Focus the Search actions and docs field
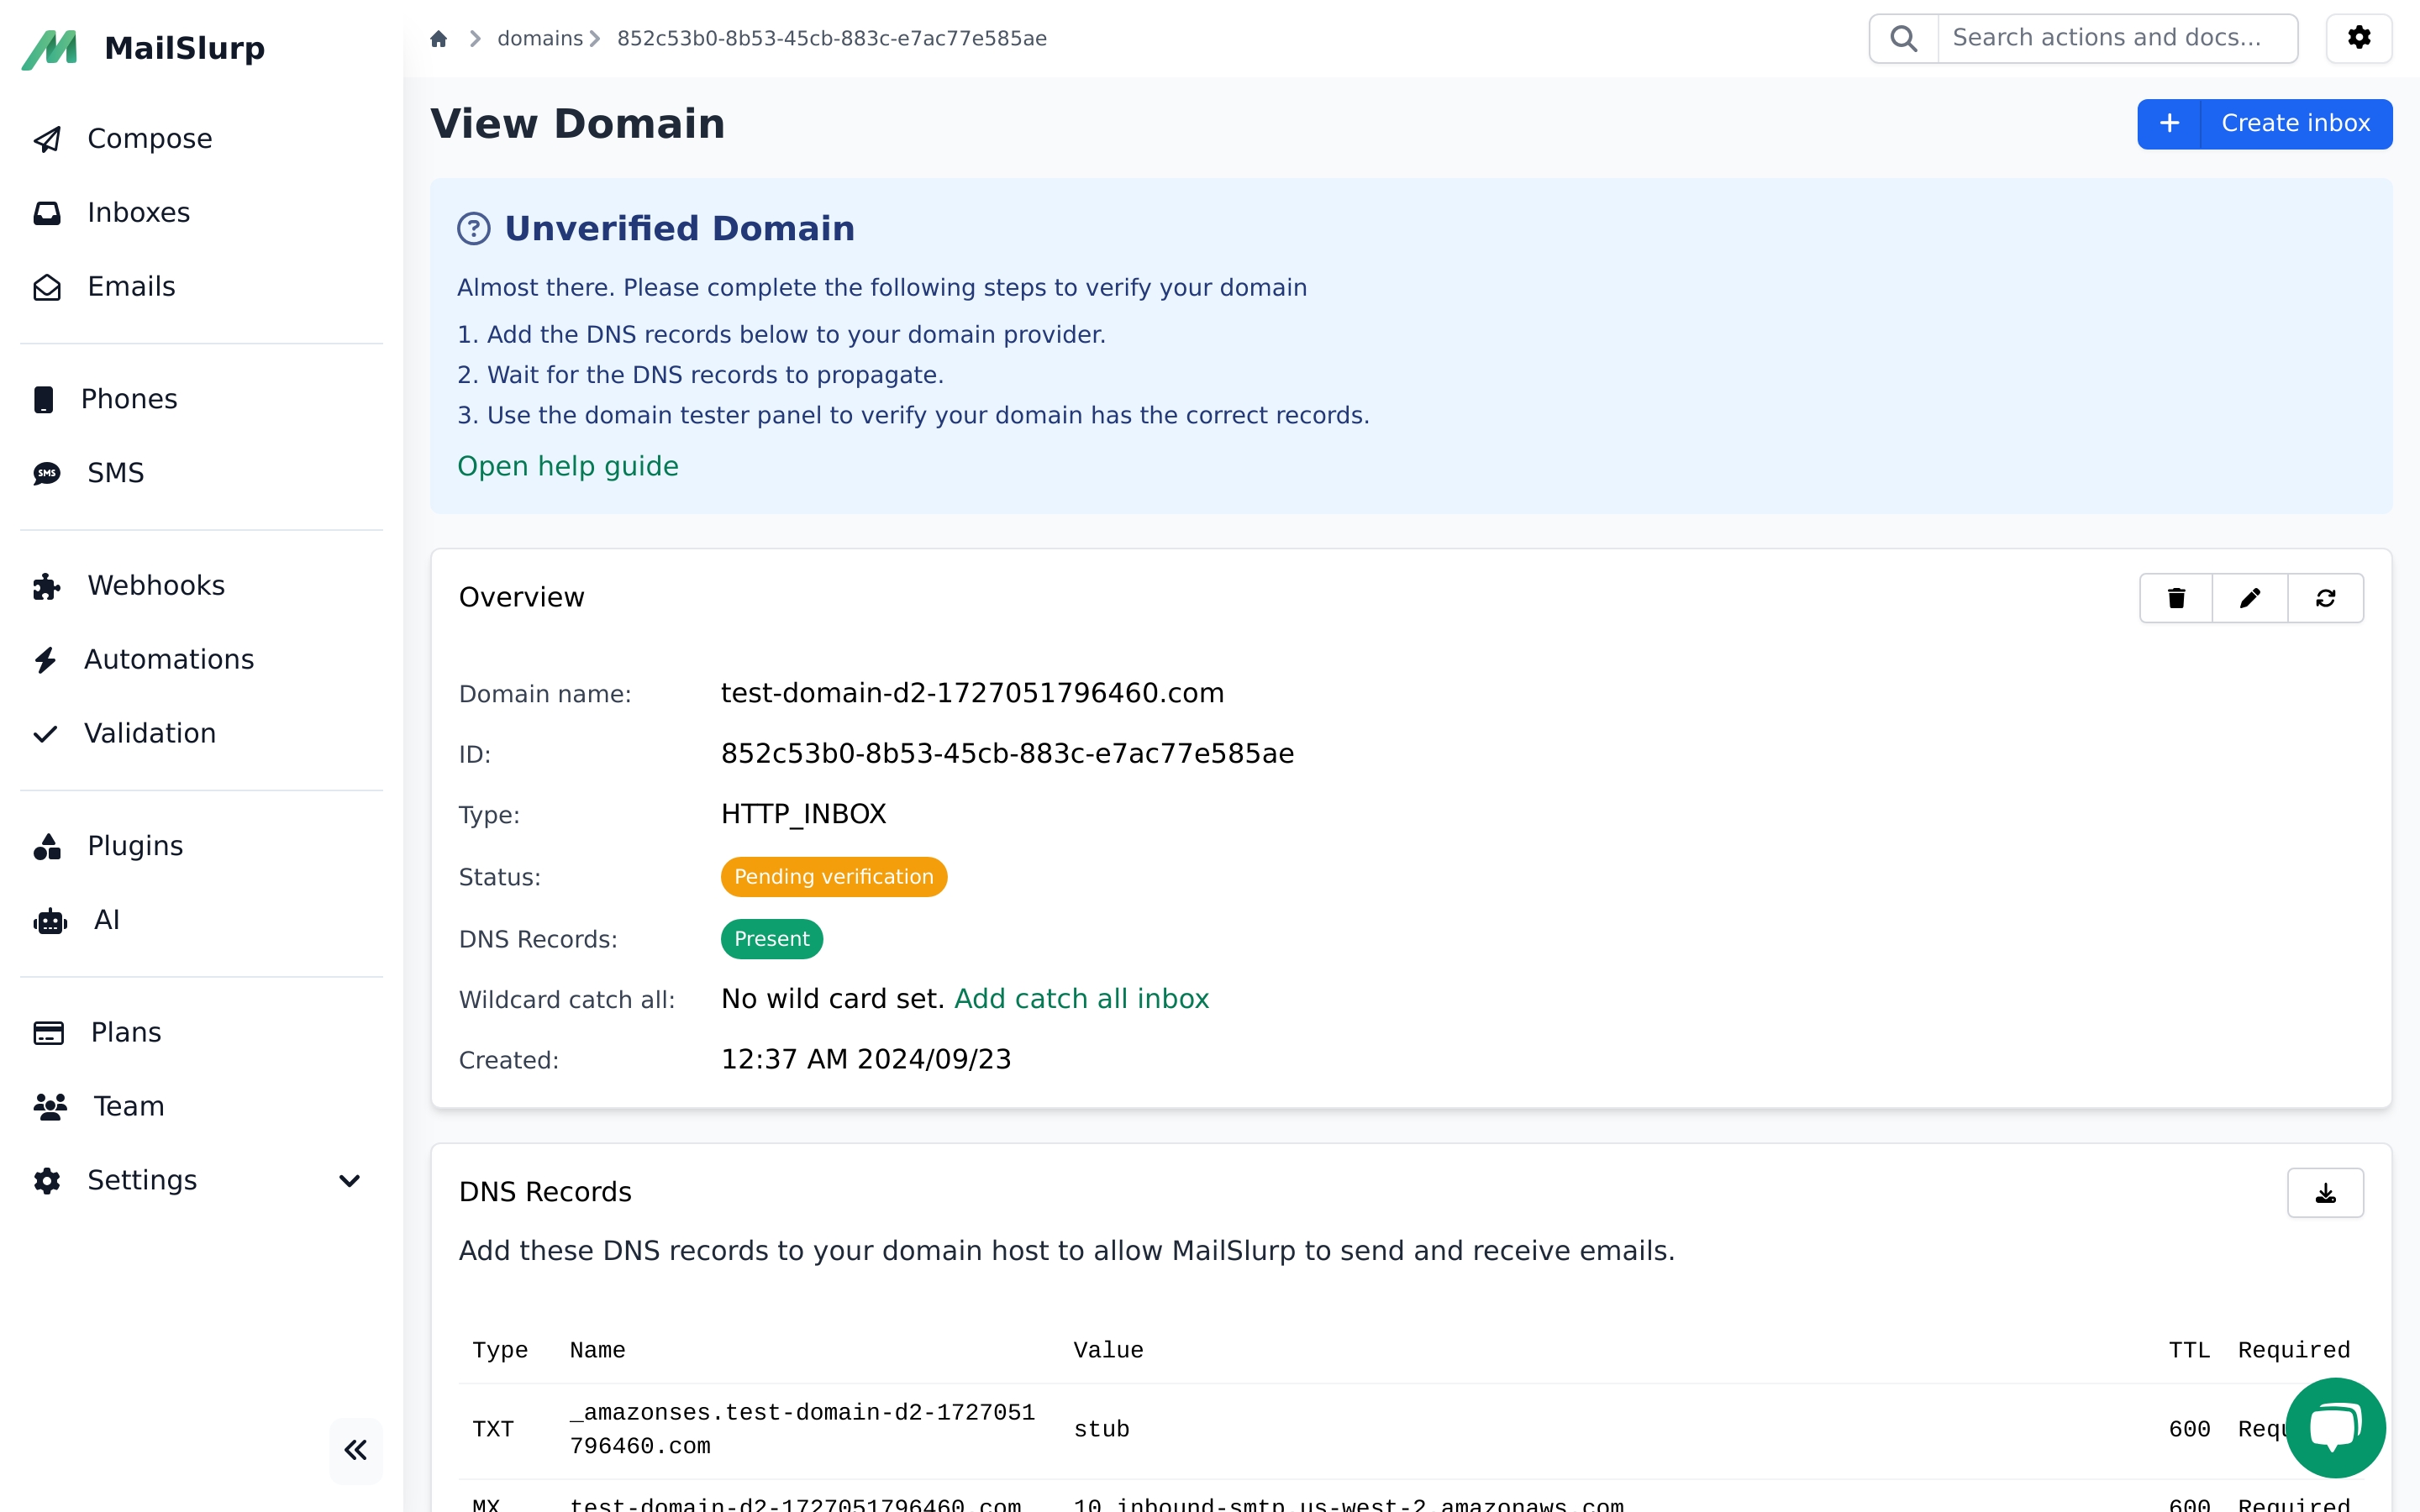Image resolution: width=2420 pixels, height=1512 pixels. (2118, 39)
